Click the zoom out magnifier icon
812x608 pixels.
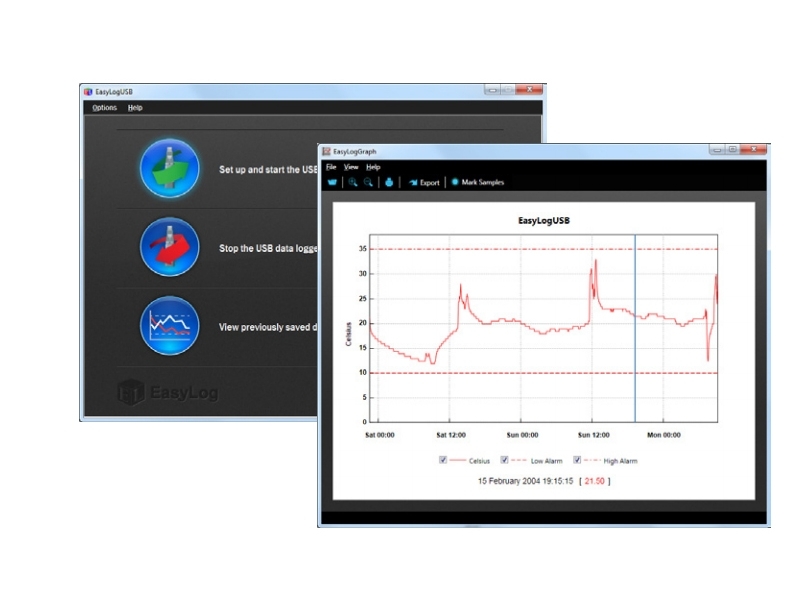pyautogui.click(x=368, y=182)
